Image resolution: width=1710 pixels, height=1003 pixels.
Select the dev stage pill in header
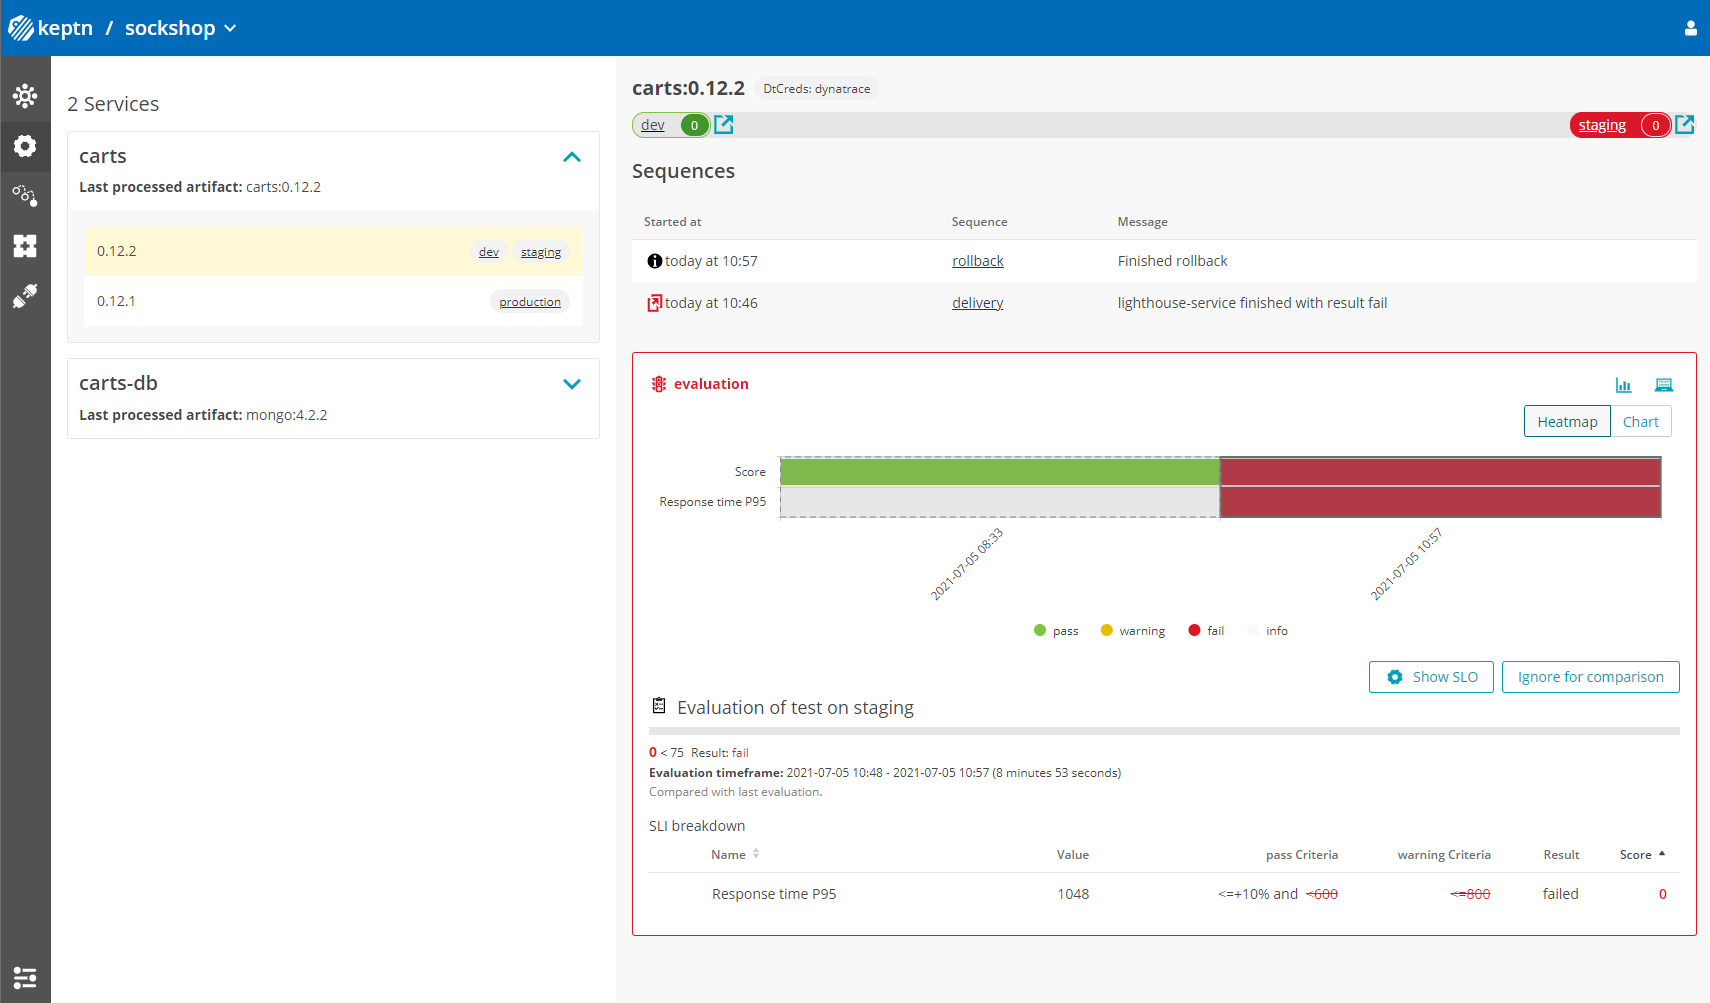pyautogui.click(x=671, y=125)
